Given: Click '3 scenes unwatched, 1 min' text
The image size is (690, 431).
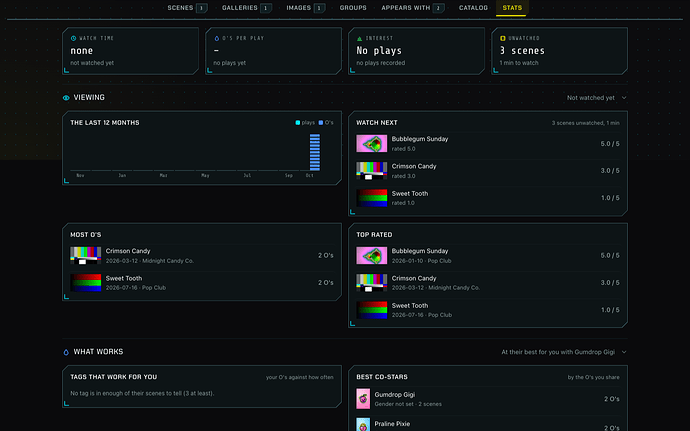Looking at the screenshot, I should 586,123.
